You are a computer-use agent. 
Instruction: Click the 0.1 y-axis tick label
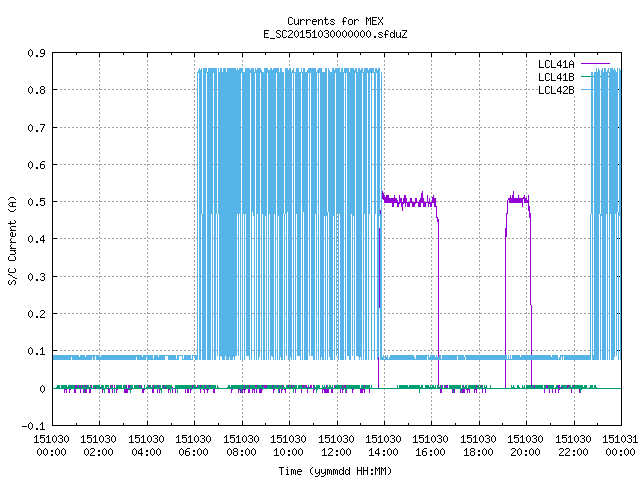36,351
